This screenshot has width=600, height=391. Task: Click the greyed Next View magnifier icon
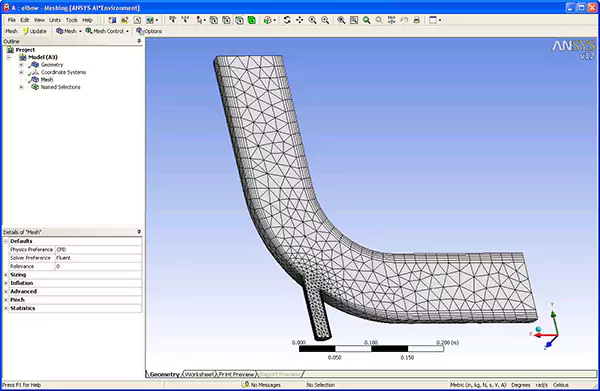(x=379, y=20)
